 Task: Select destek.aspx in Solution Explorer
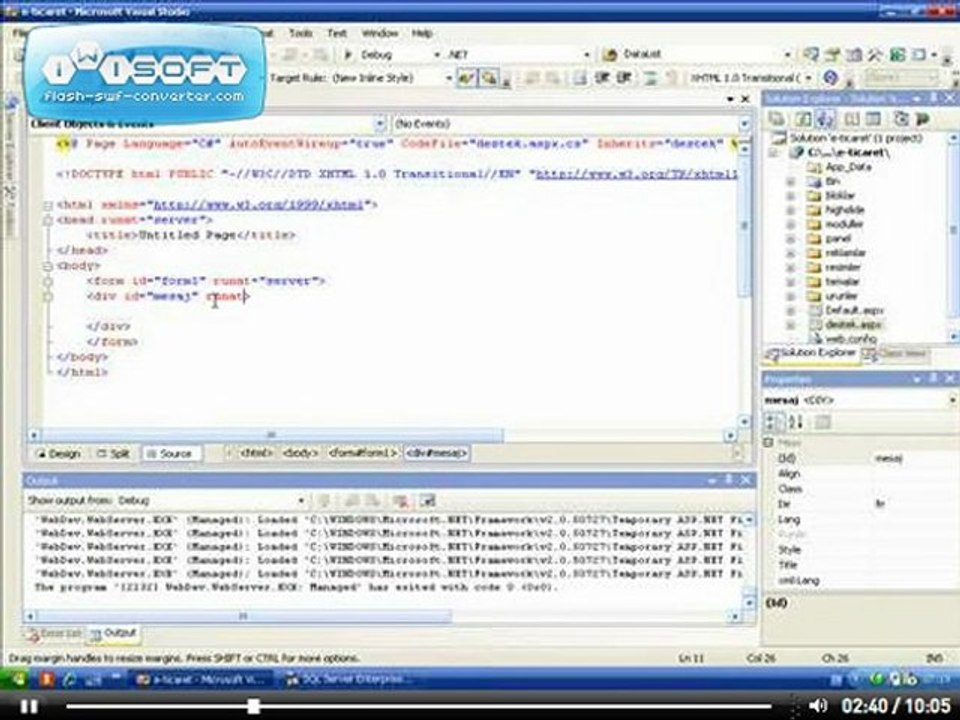[x=854, y=325]
